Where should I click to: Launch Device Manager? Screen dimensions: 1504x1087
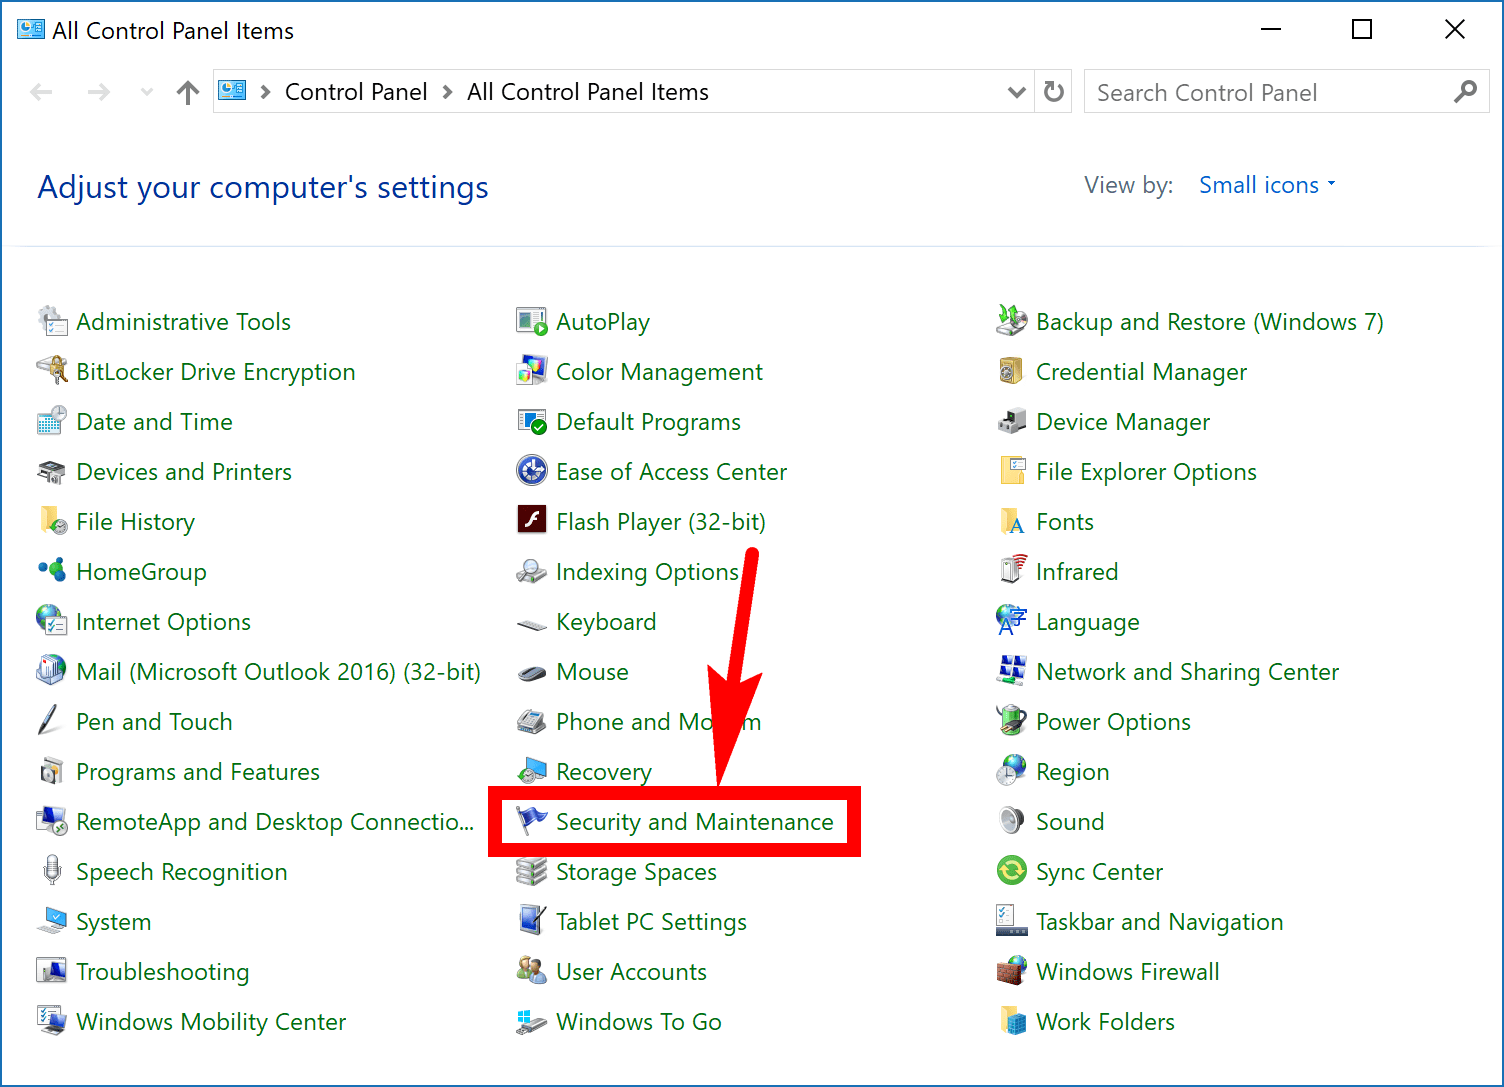(x=1122, y=421)
